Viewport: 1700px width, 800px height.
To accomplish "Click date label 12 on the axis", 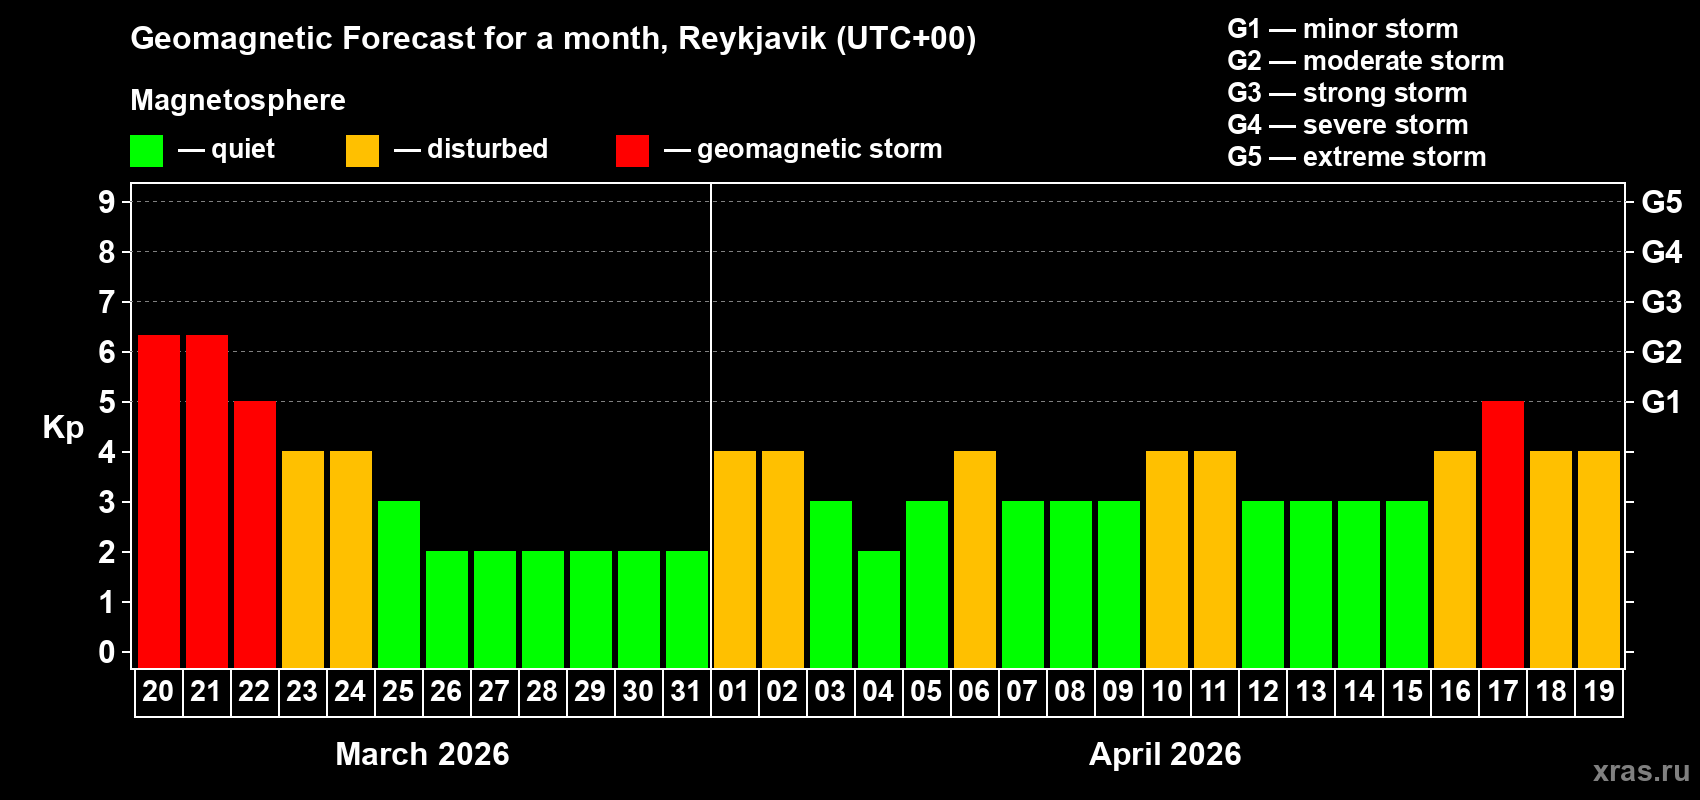I will (x=1263, y=691).
